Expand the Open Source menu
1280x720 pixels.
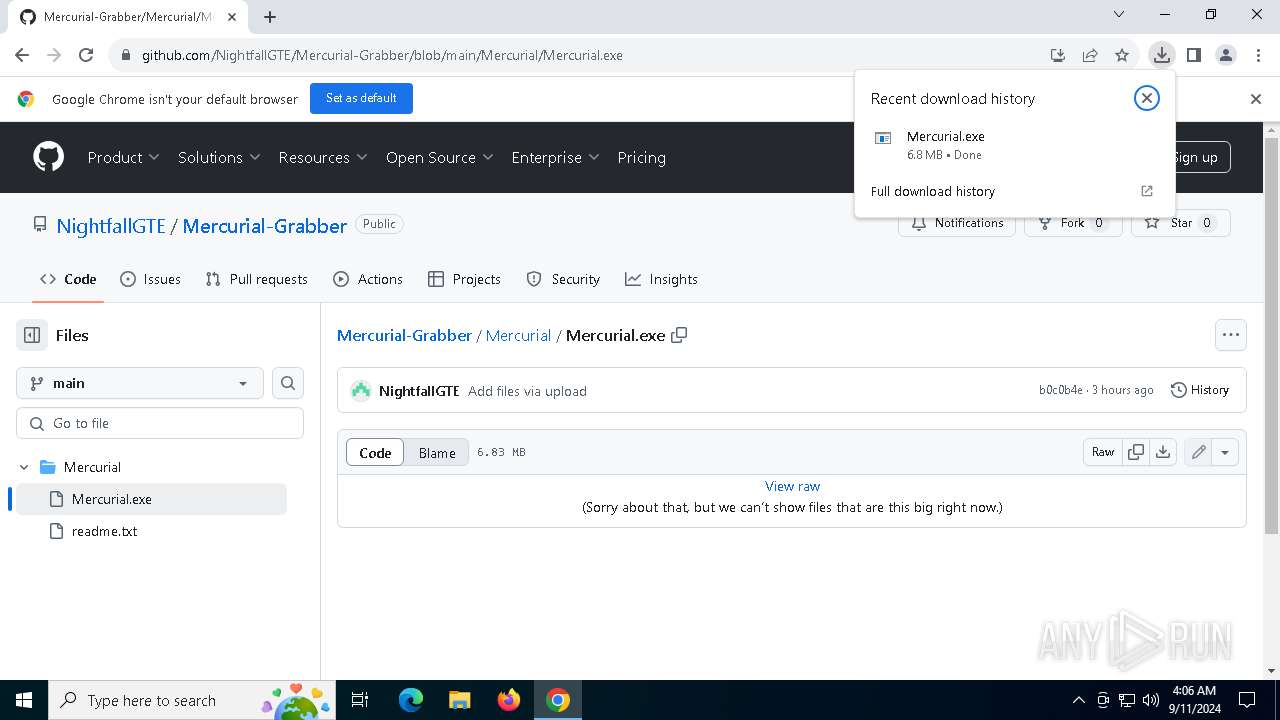pos(440,157)
